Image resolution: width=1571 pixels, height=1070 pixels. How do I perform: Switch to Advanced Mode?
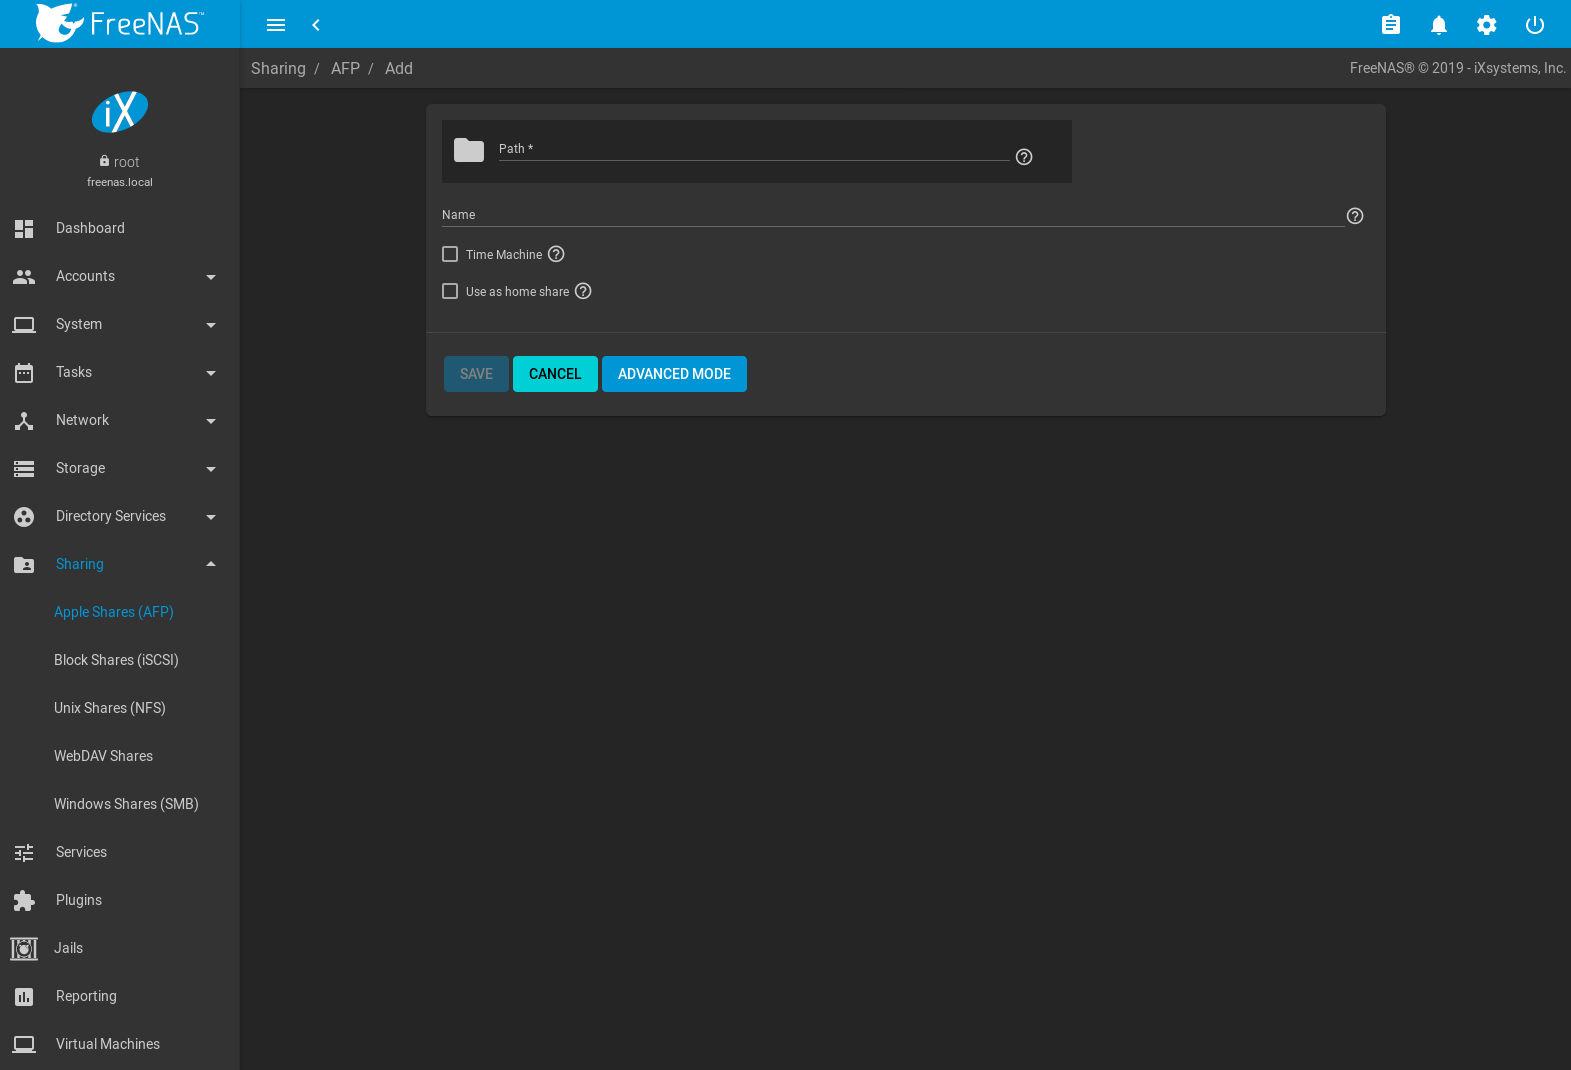pos(674,374)
